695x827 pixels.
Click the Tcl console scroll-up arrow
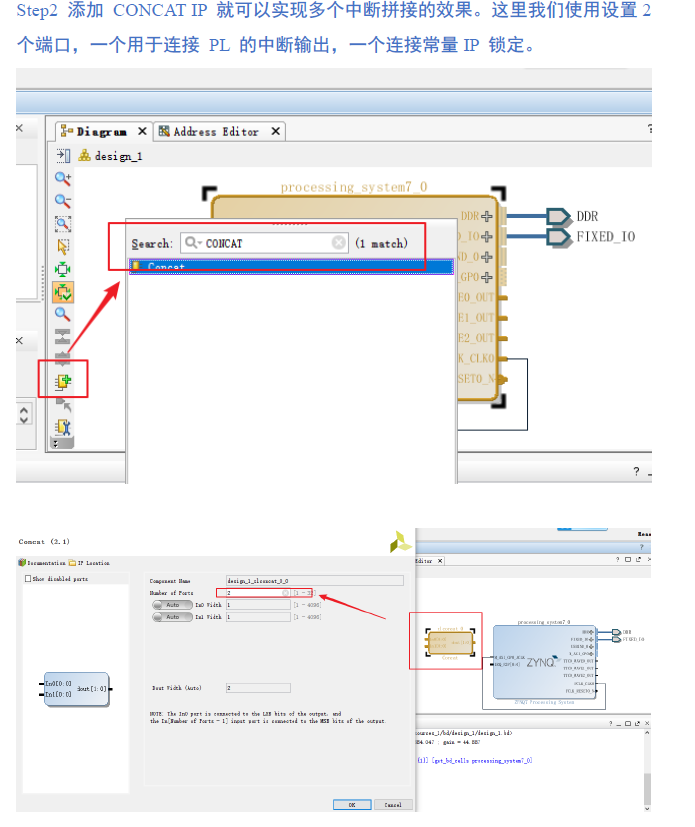point(647,733)
